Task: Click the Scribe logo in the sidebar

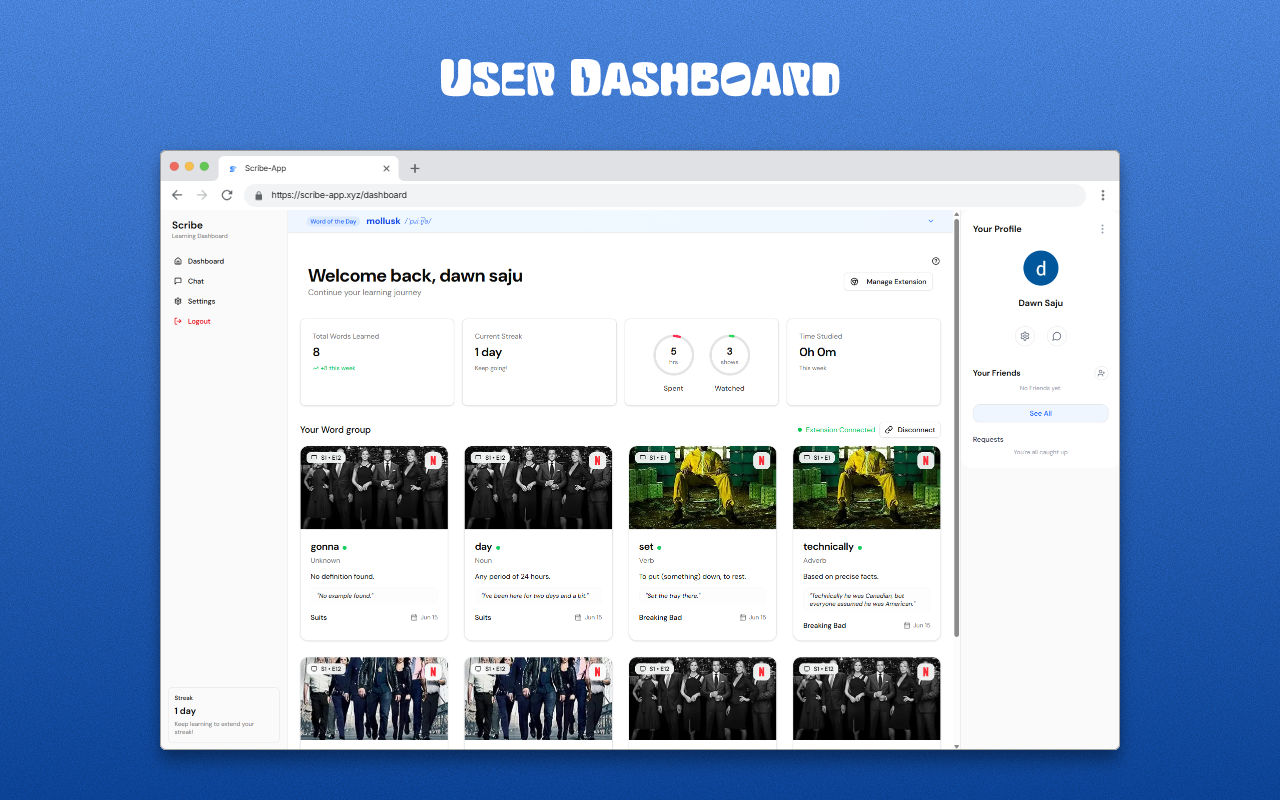Action: point(187,225)
